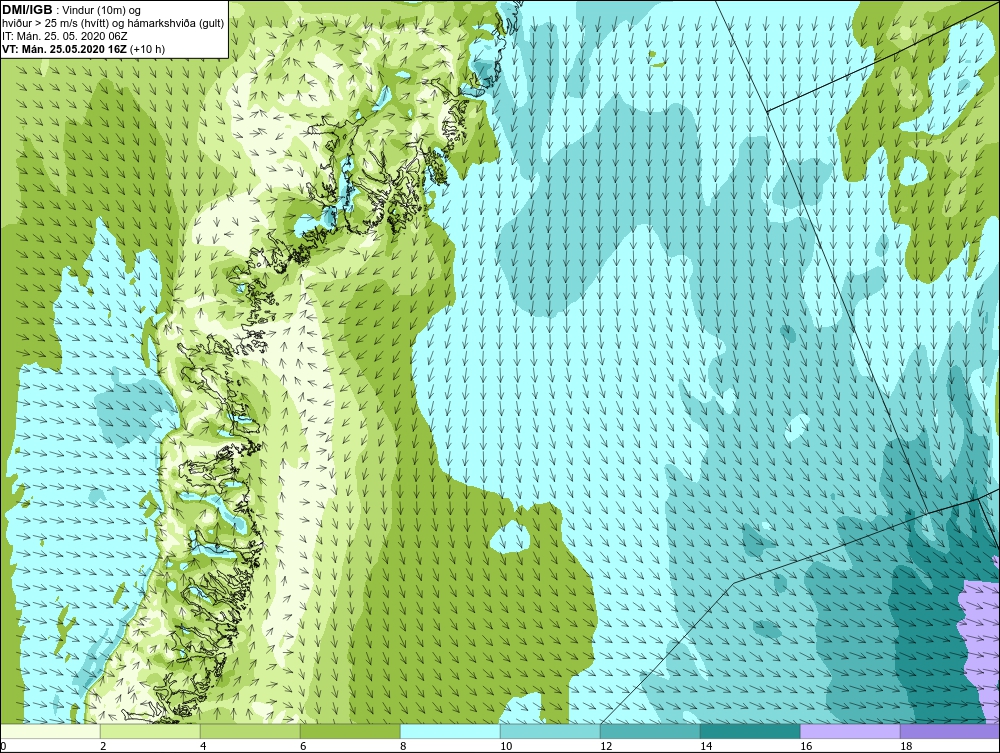Click the 14–16 m/s dark teal swatch
Image resolution: width=1000 pixels, height=753 pixels.
pos(750,731)
